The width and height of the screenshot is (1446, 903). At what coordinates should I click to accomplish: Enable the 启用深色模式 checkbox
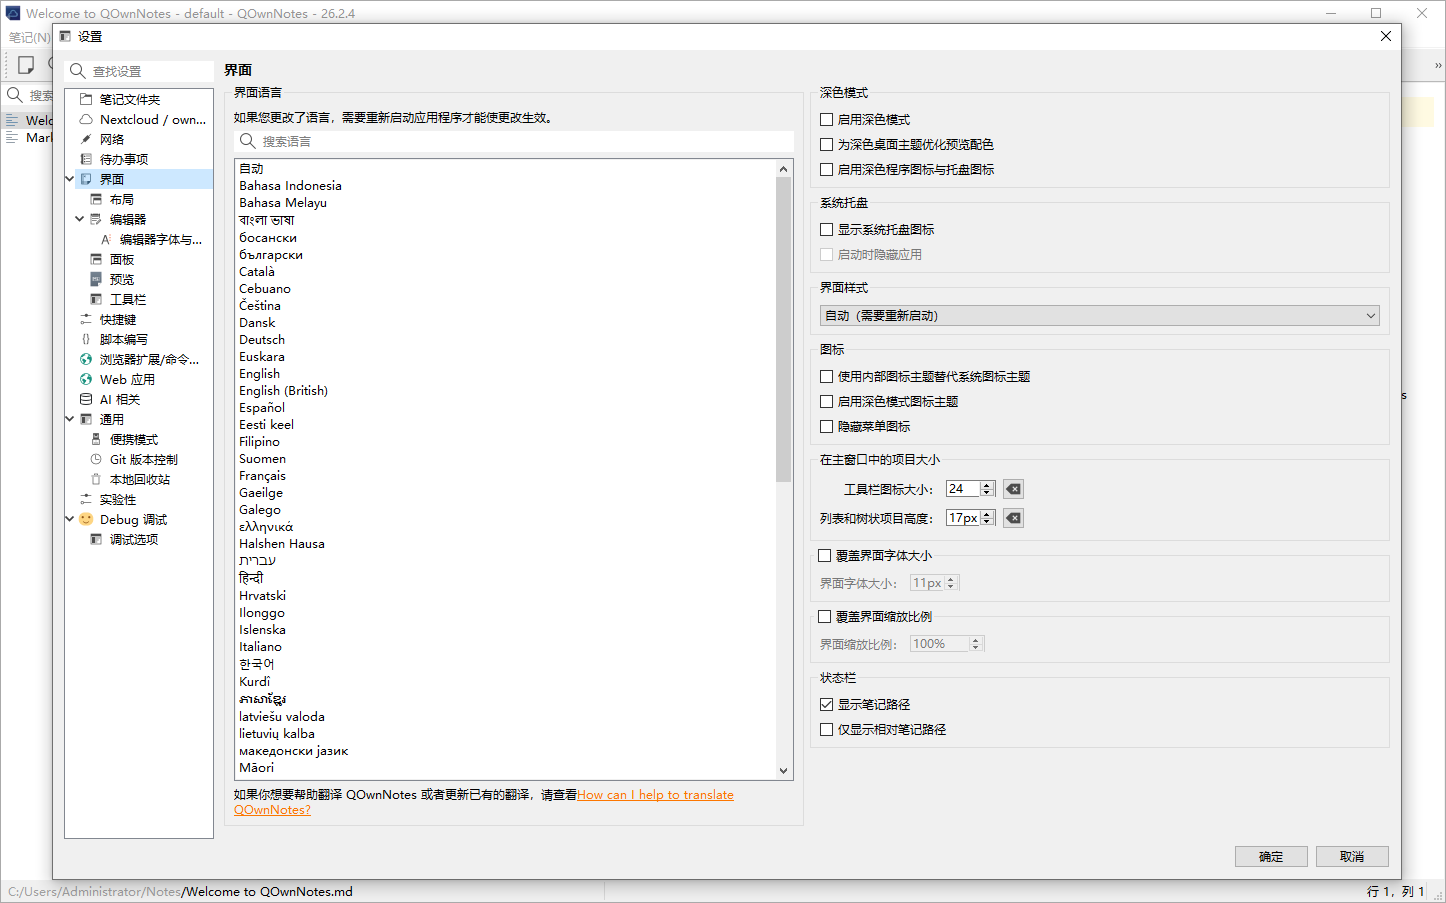click(x=827, y=119)
